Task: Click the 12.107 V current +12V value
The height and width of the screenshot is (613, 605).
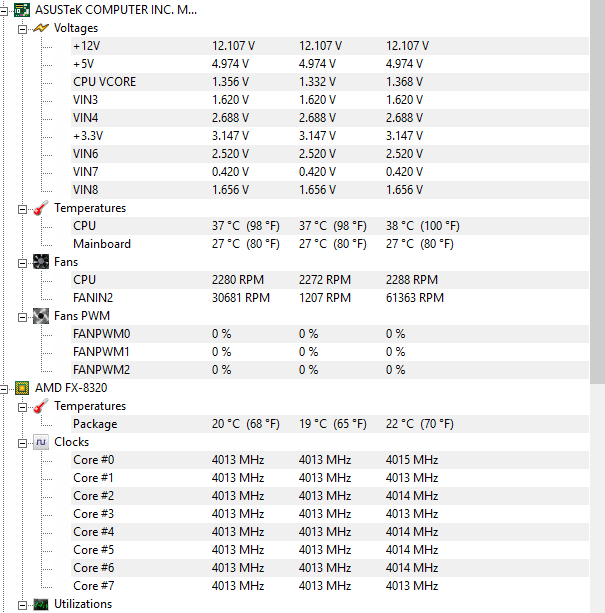Action: tap(233, 46)
